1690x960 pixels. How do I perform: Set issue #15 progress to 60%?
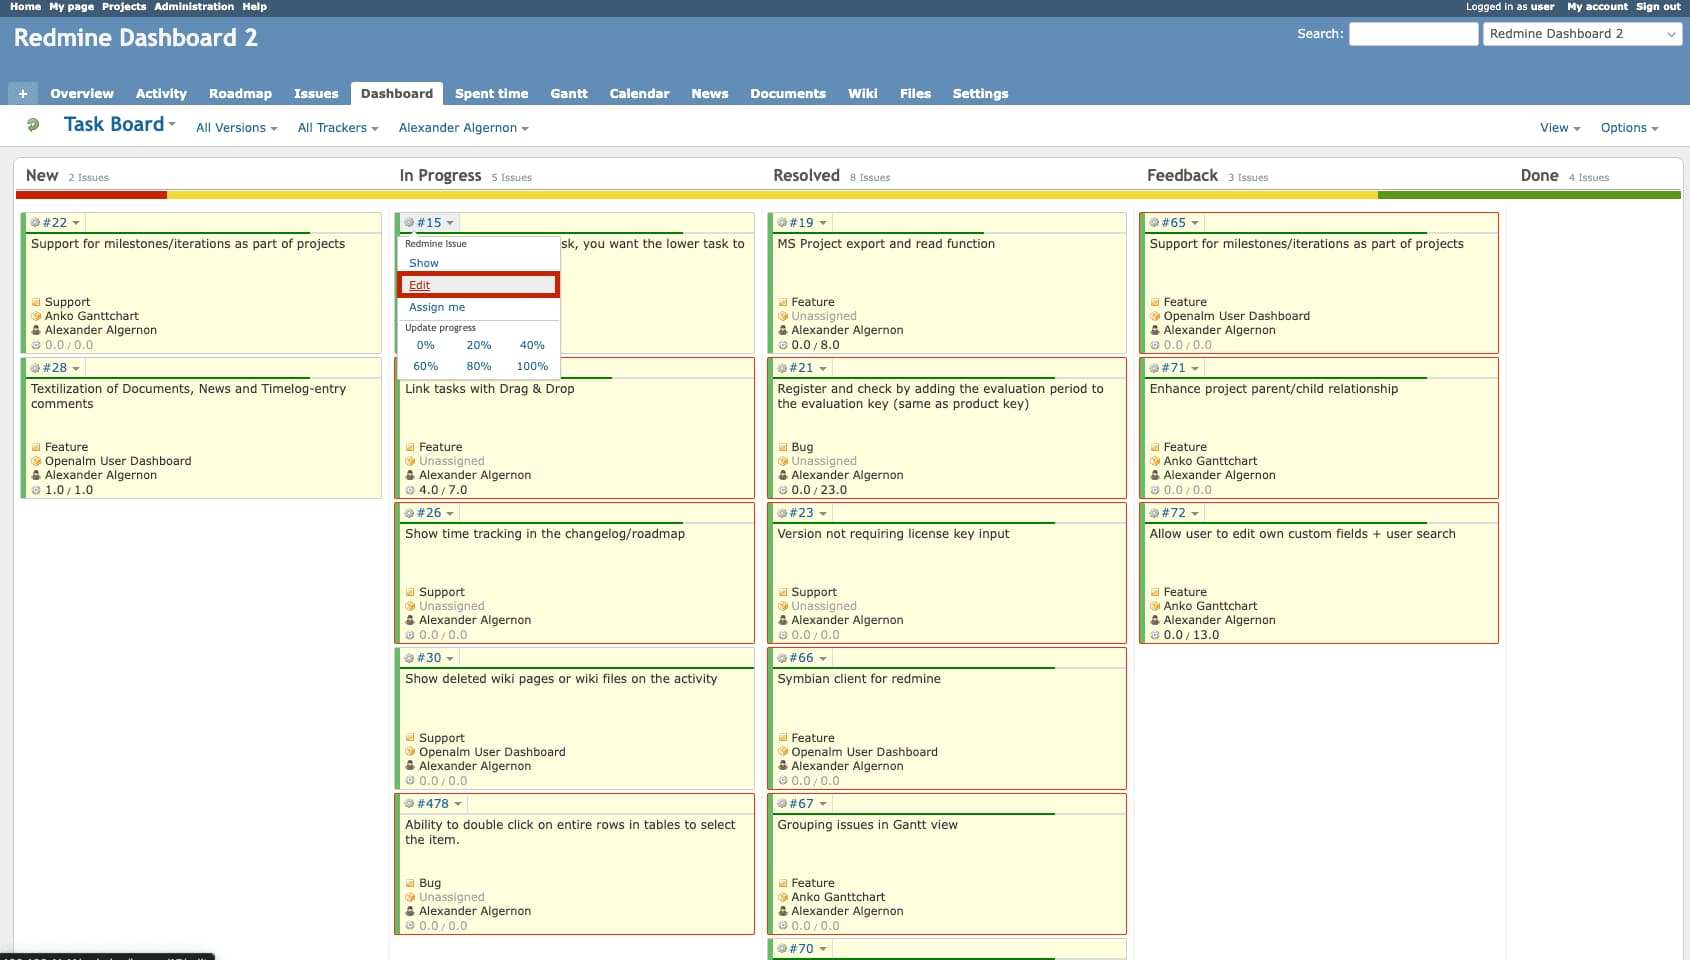click(425, 367)
